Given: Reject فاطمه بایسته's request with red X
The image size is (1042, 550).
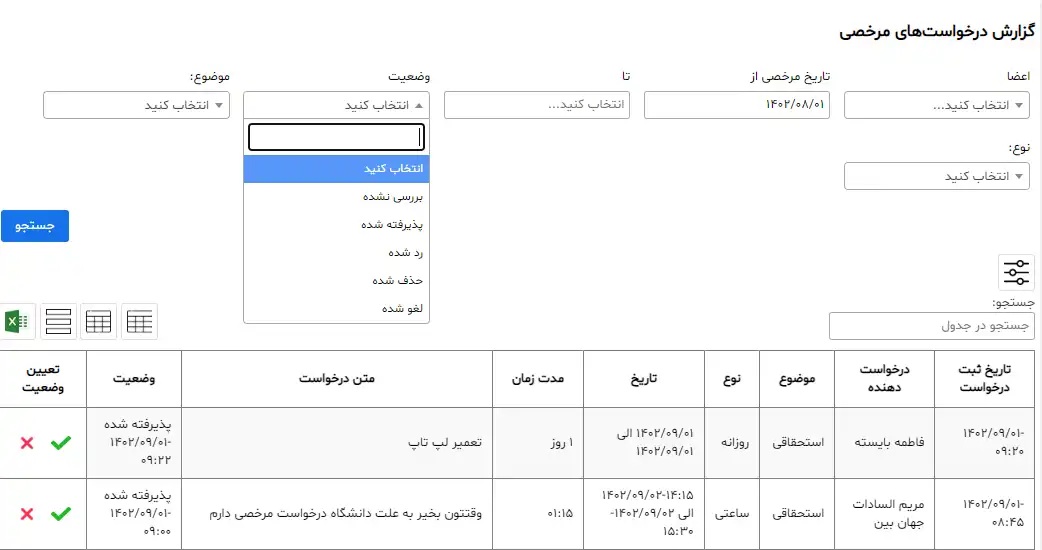Looking at the screenshot, I should [x=27, y=443].
